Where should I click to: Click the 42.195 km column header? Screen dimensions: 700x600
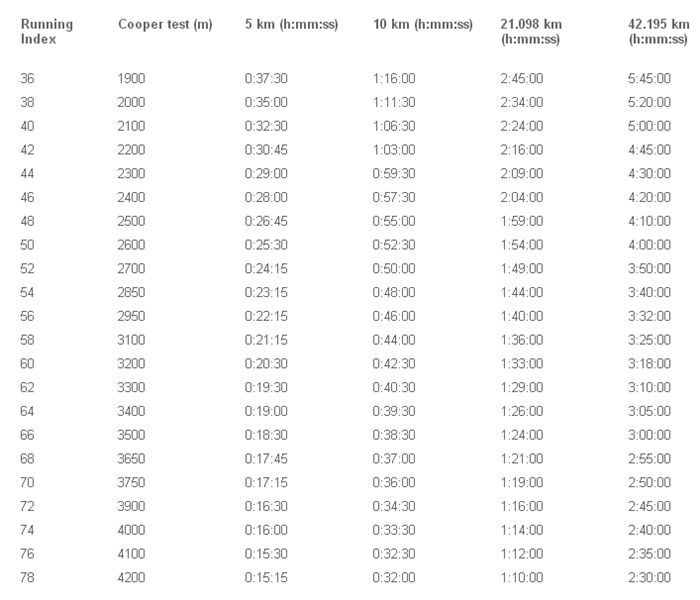[658, 32]
